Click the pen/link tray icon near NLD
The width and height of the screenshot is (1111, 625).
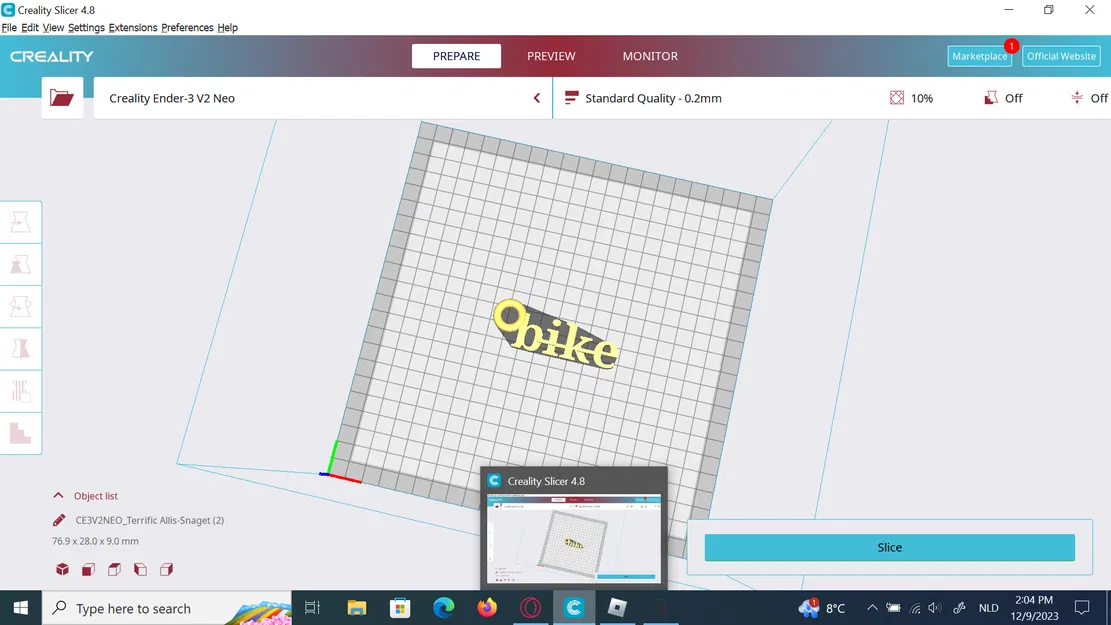point(959,608)
